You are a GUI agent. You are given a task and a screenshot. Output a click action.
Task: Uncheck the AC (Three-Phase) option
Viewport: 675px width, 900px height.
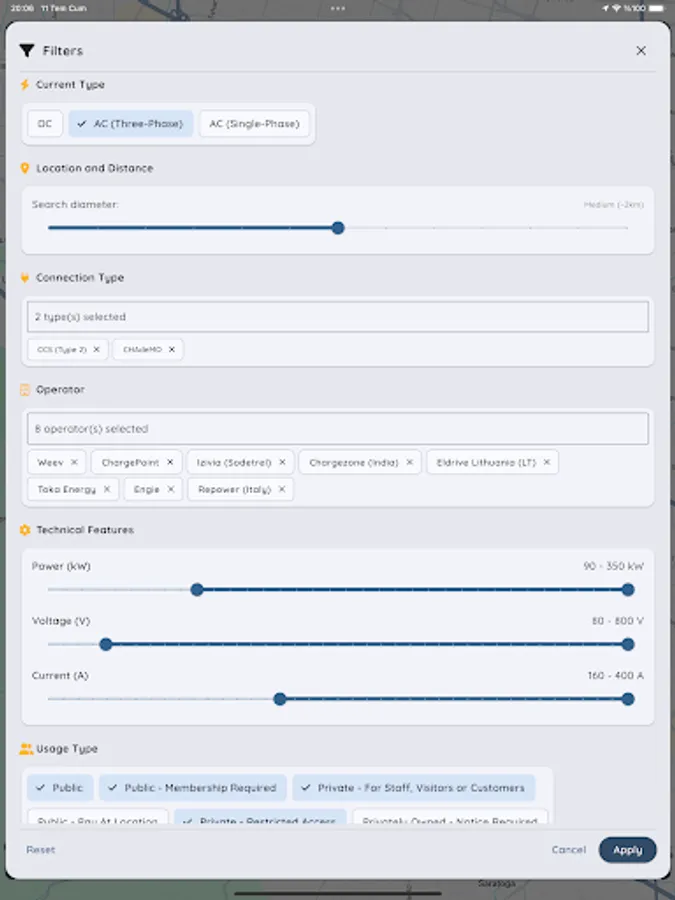point(129,123)
